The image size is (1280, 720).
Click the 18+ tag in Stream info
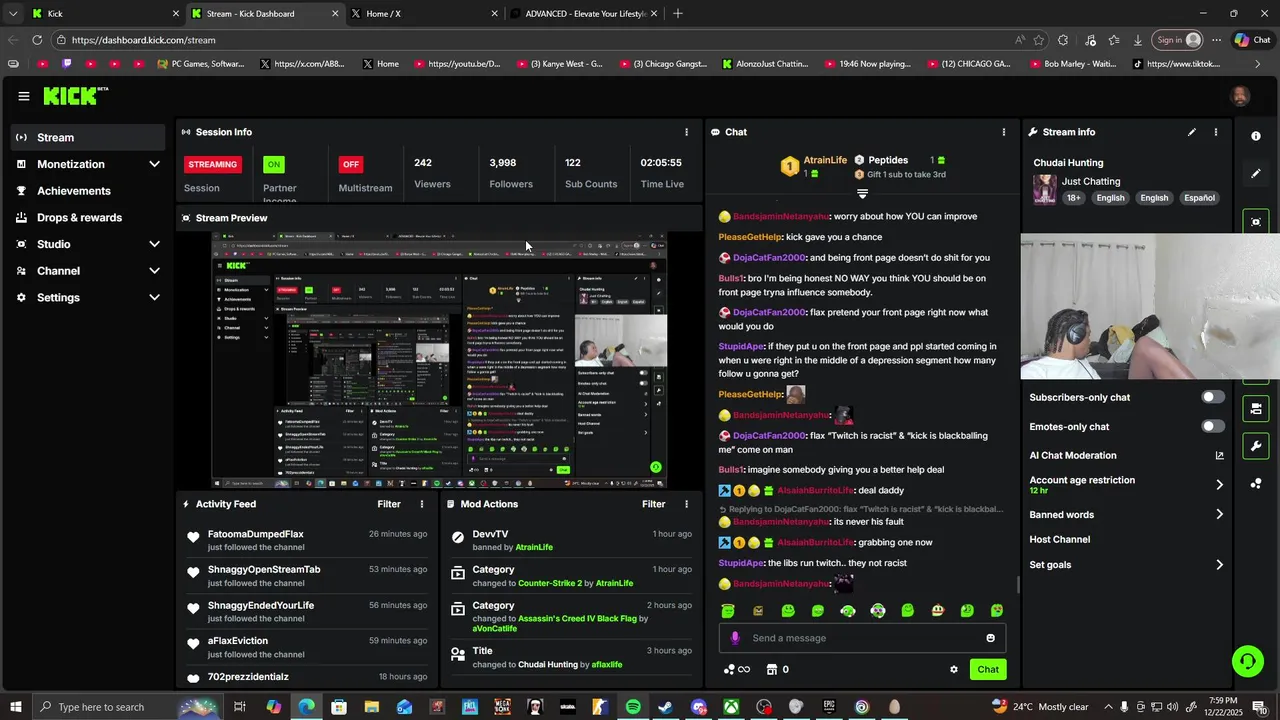tap(1074, 198)
